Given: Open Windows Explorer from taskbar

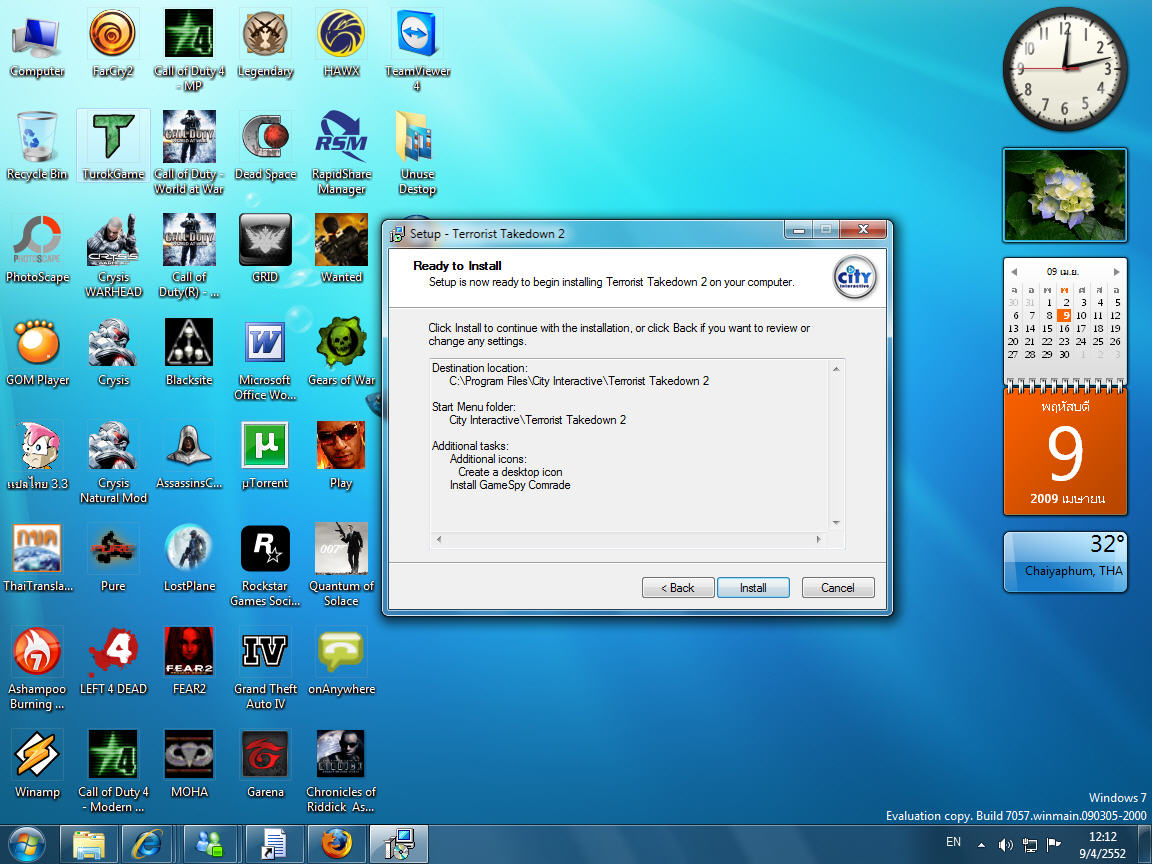Looking at the screenshot, I should point(88,845).
